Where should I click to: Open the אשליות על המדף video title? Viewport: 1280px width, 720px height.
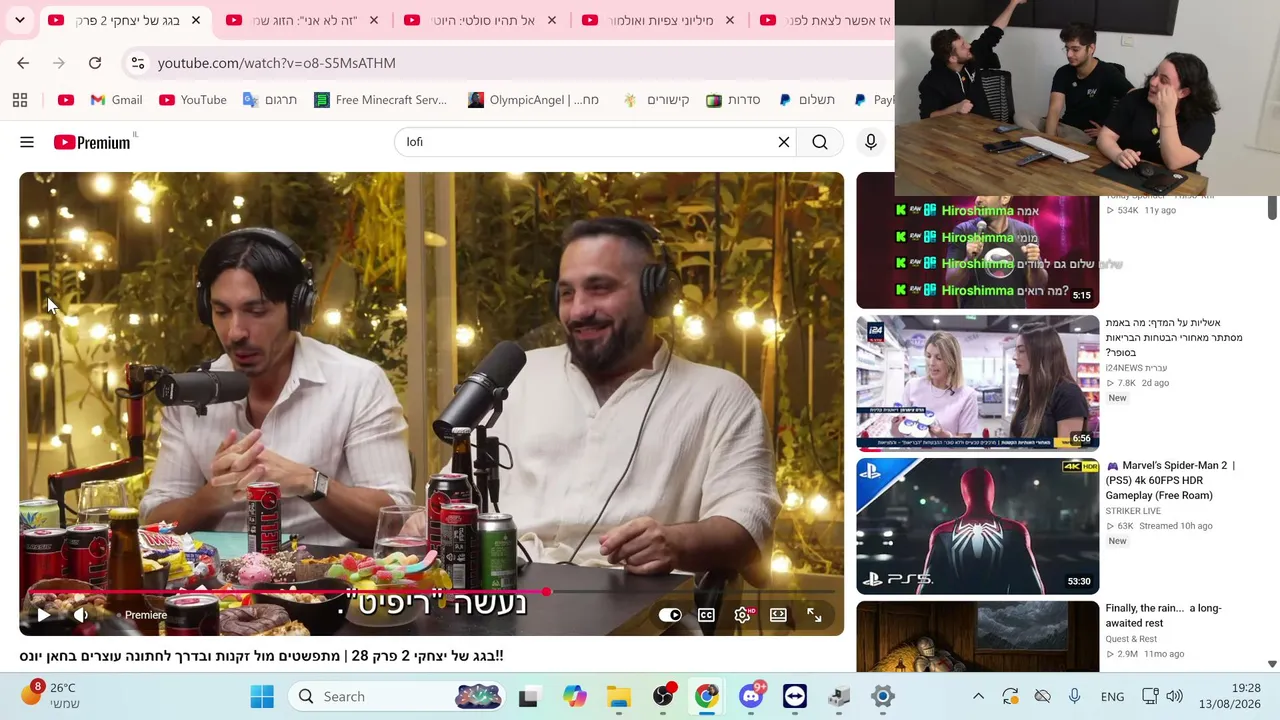tap(1174, 338)
